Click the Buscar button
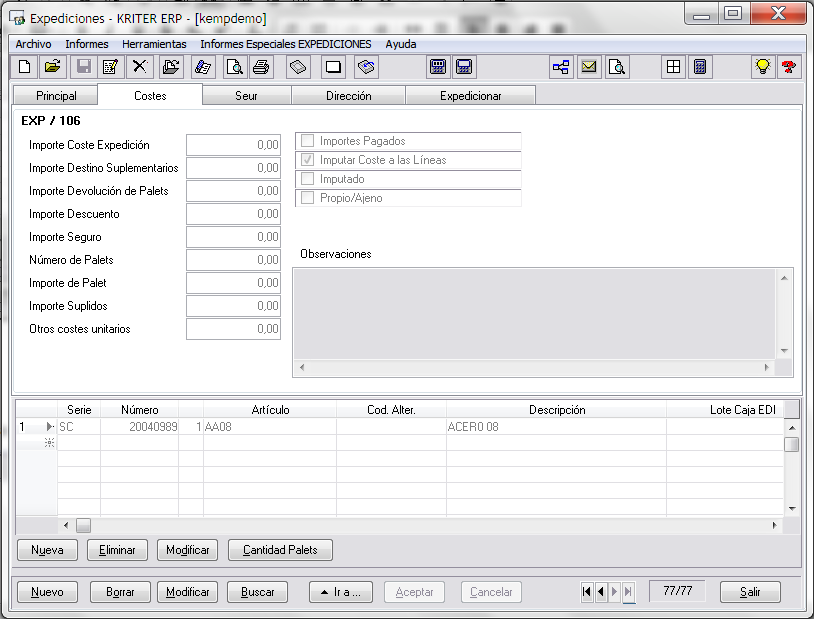814x619 pixels. [x=257, y=592]
